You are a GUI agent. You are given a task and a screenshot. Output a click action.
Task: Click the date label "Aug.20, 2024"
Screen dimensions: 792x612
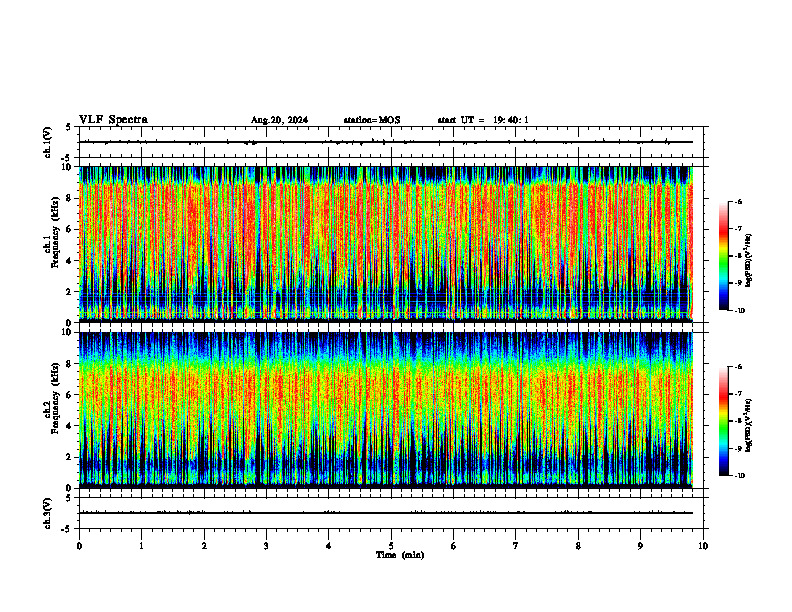(x=279, y=120)
